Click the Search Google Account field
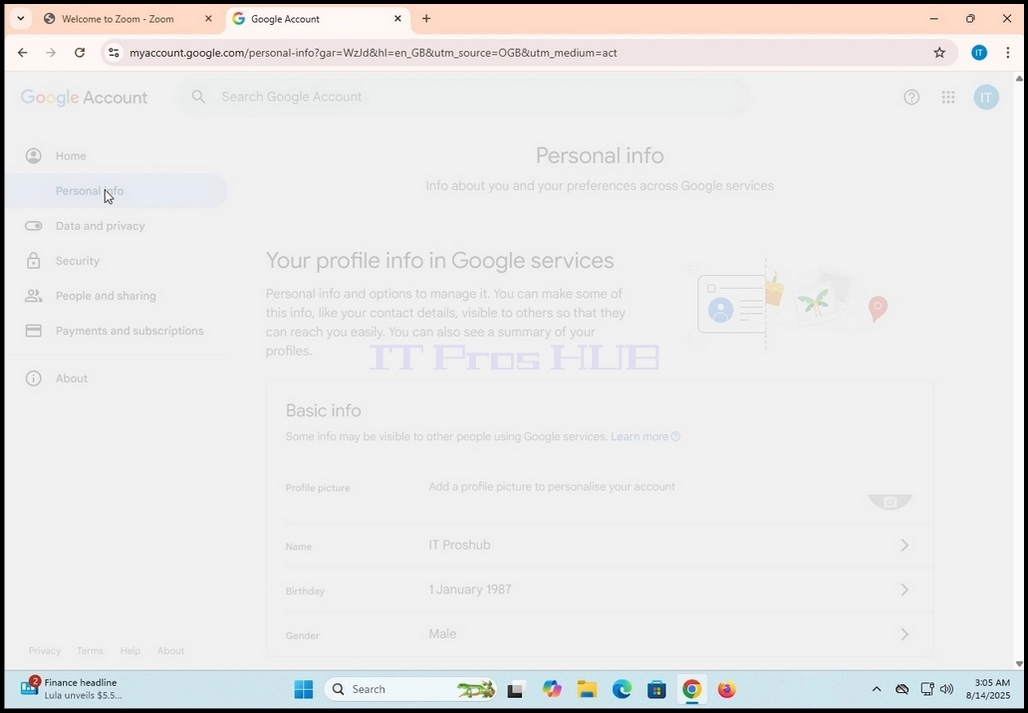This screenshot has height=713, width=1028. pos(462,97)
